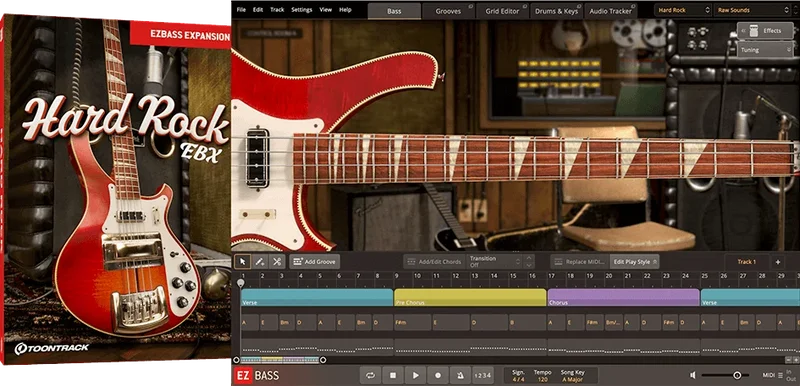Pop out the Grooves tab window icon
The image size is (800, 386).
pyautogui.click(x=470, y=6)
